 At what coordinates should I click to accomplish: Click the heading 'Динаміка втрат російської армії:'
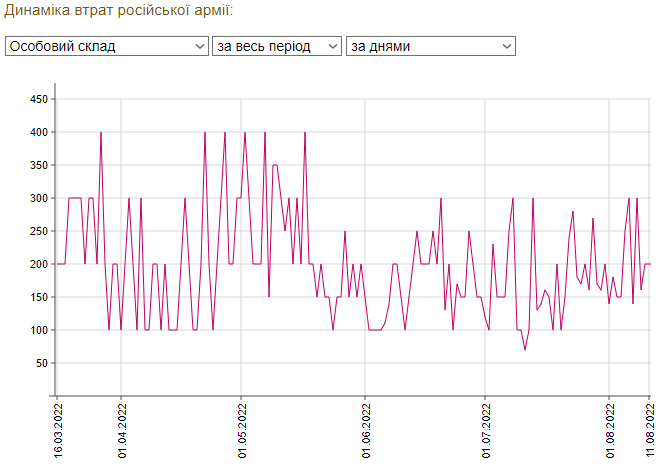pyautogui.click(x=119, y=10)
